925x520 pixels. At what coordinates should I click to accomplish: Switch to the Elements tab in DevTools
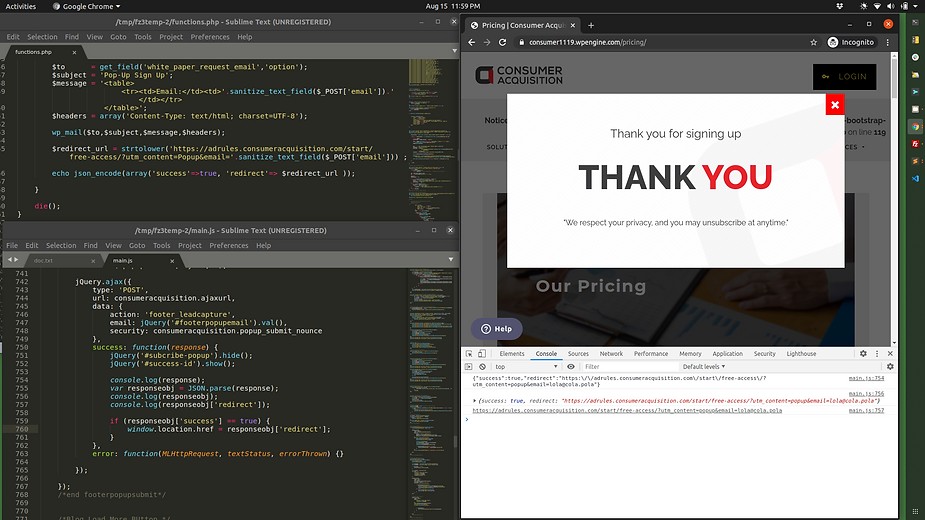pyautogui.click(x=511, y=354)
